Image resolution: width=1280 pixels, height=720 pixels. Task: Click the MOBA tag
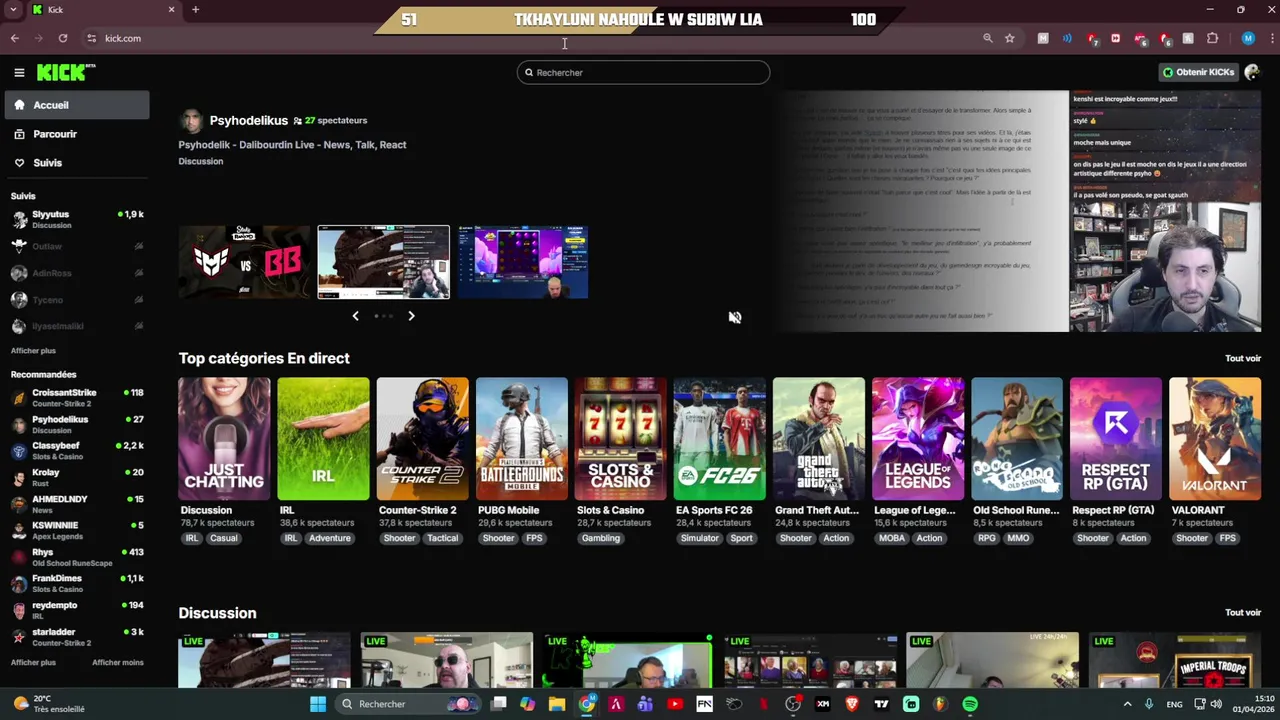[891, 538]
